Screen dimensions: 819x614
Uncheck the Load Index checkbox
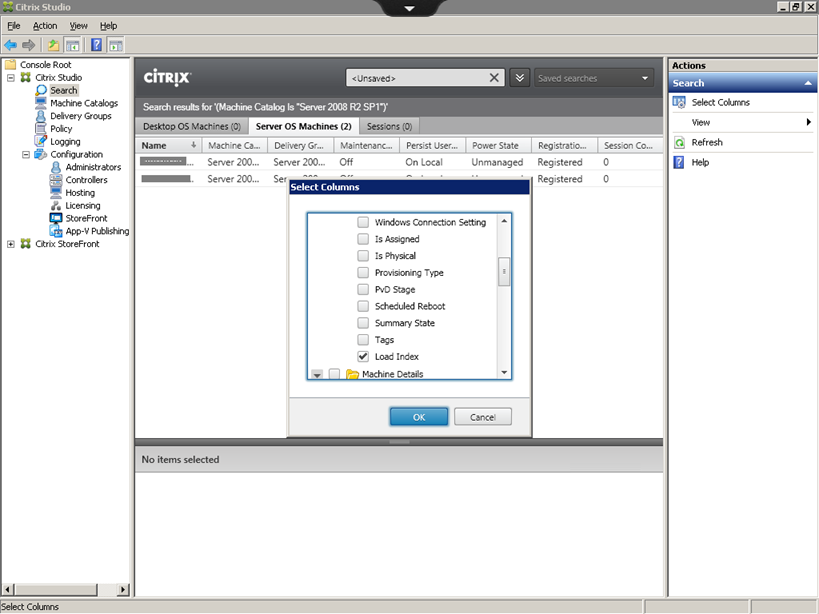tap(363, 357)
